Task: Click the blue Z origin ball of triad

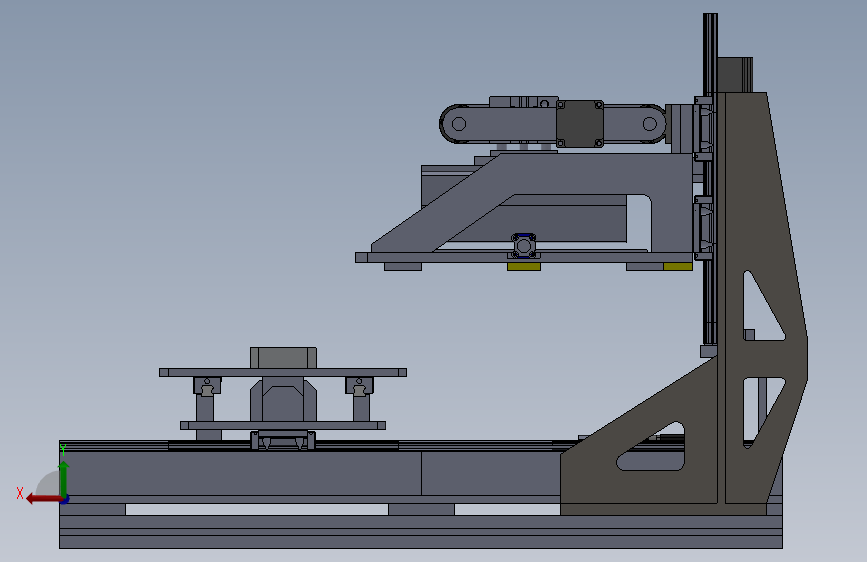Action: click(x=65, y=499)
